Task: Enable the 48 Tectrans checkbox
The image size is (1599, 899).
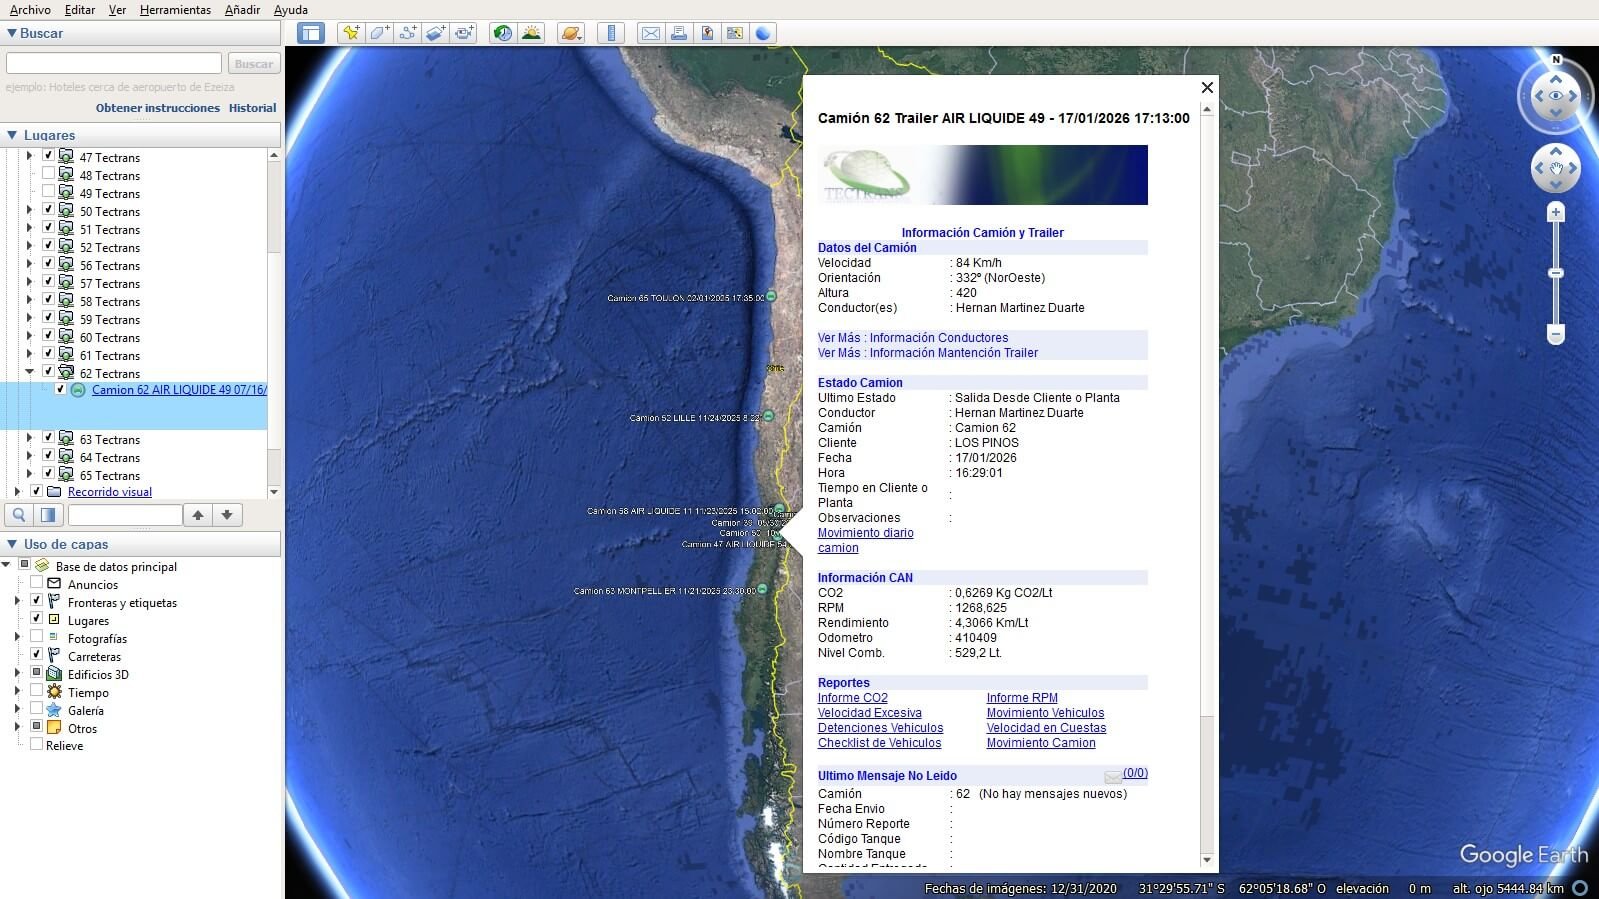Action: pyautogui.click(x=48, y=174)
